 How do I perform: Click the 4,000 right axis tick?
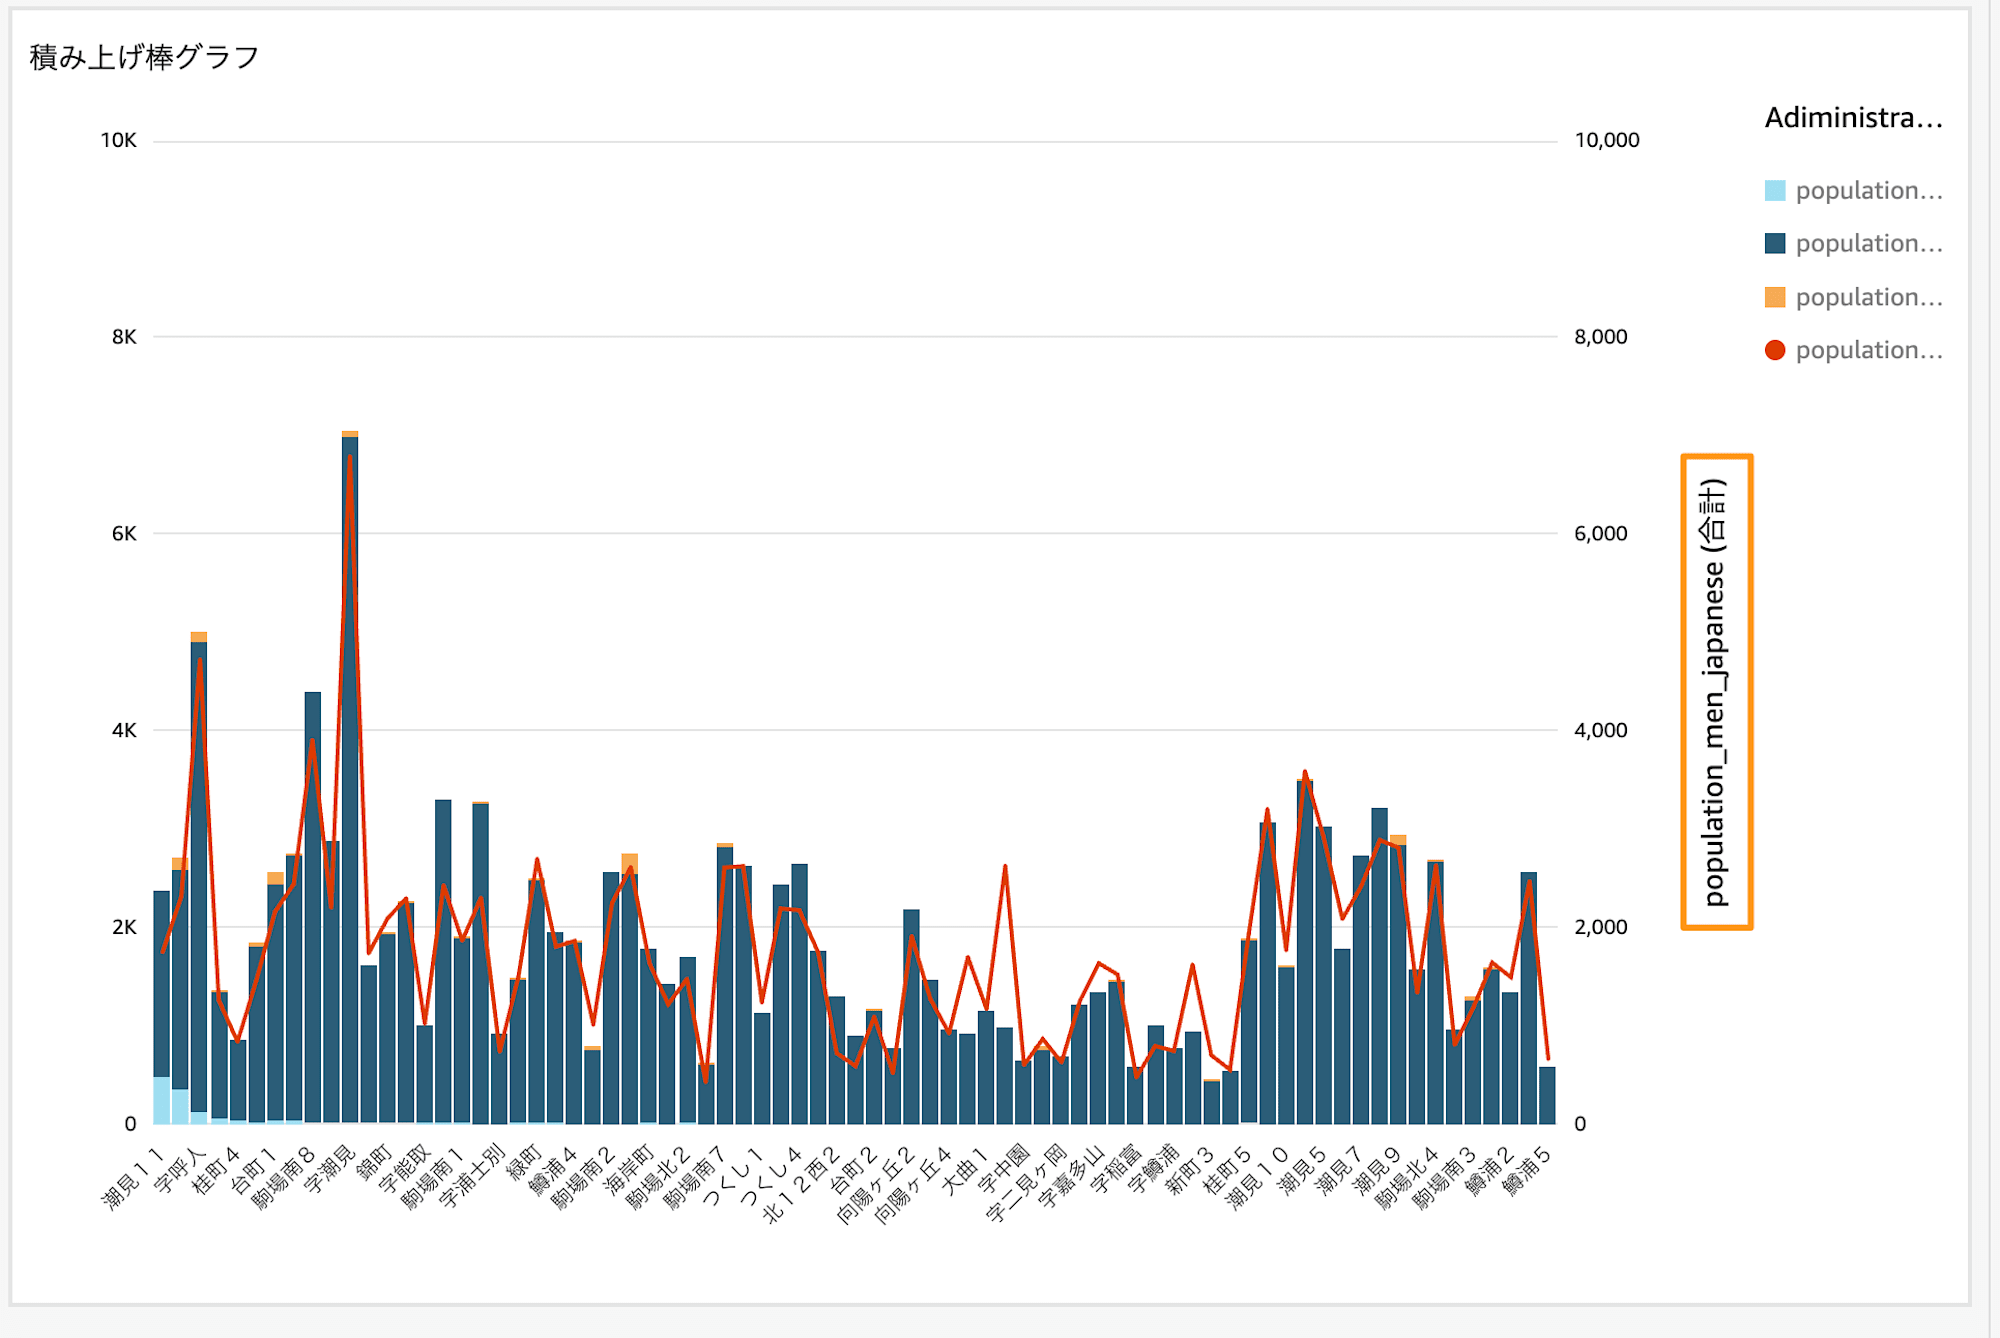pyautogui.click(x=1601, y=730)
